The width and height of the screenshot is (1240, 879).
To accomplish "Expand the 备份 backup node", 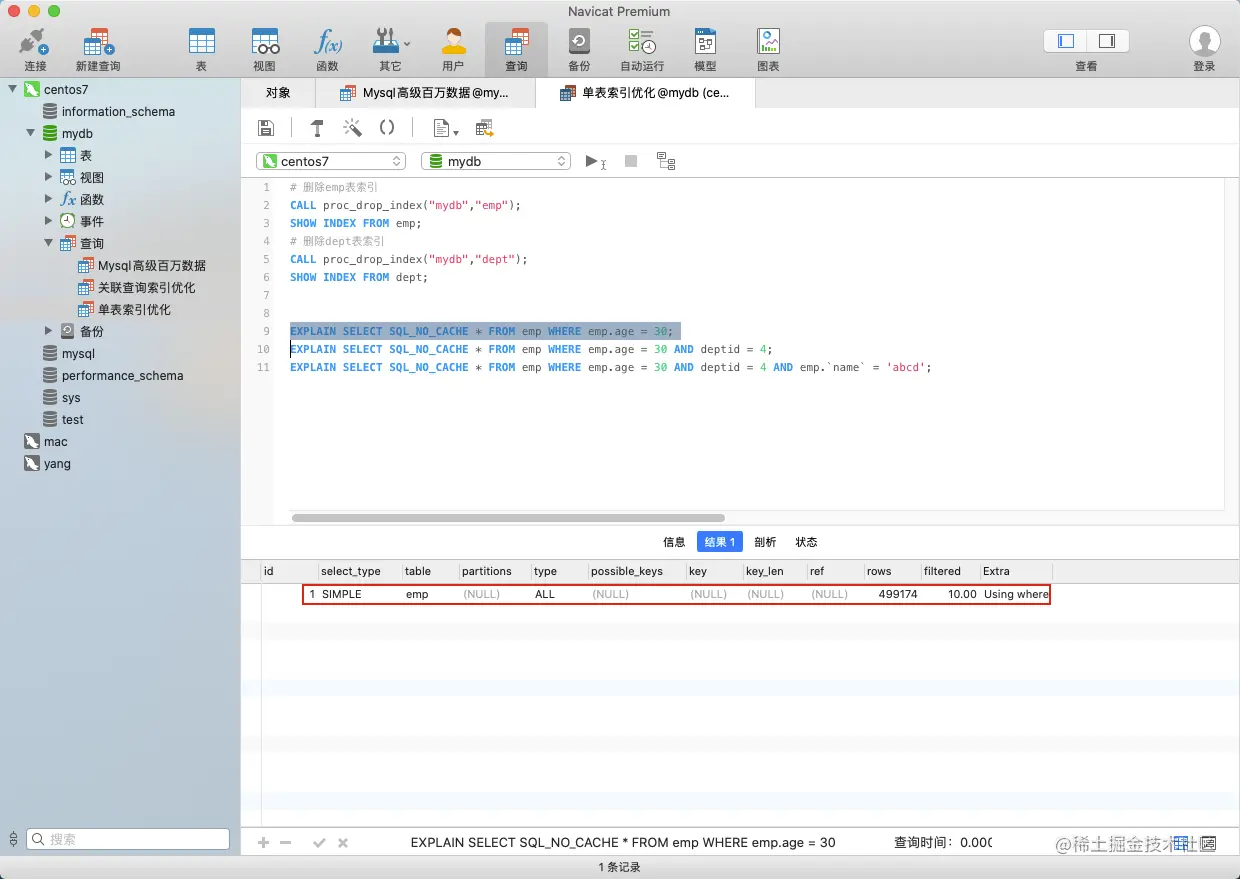I will 49,331.
